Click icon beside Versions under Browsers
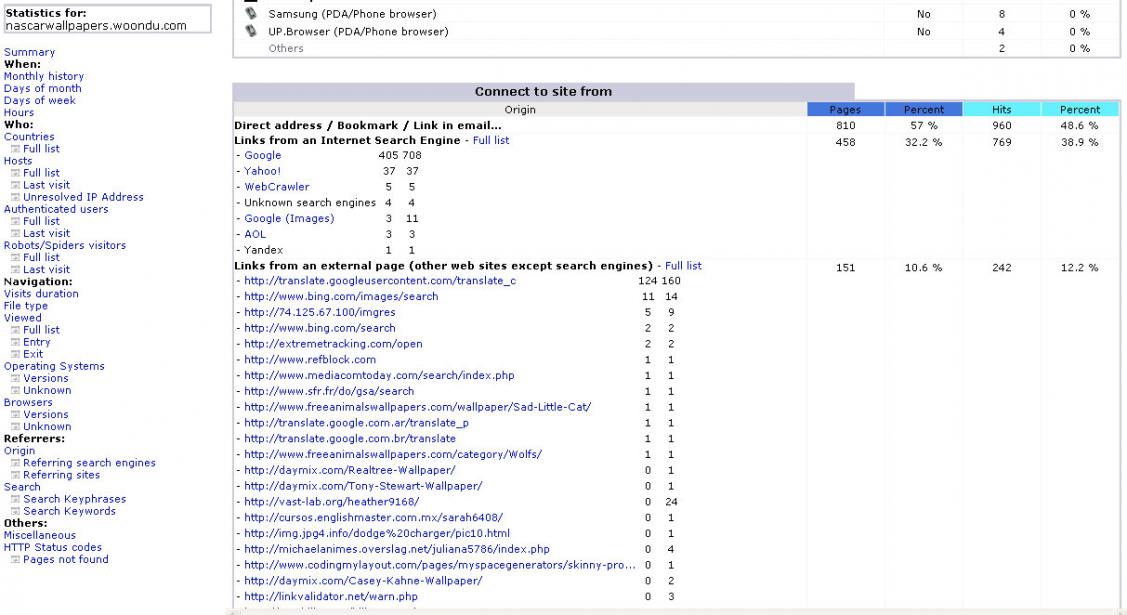This screenshot has width=1127, height=615. tap(15, 415)
